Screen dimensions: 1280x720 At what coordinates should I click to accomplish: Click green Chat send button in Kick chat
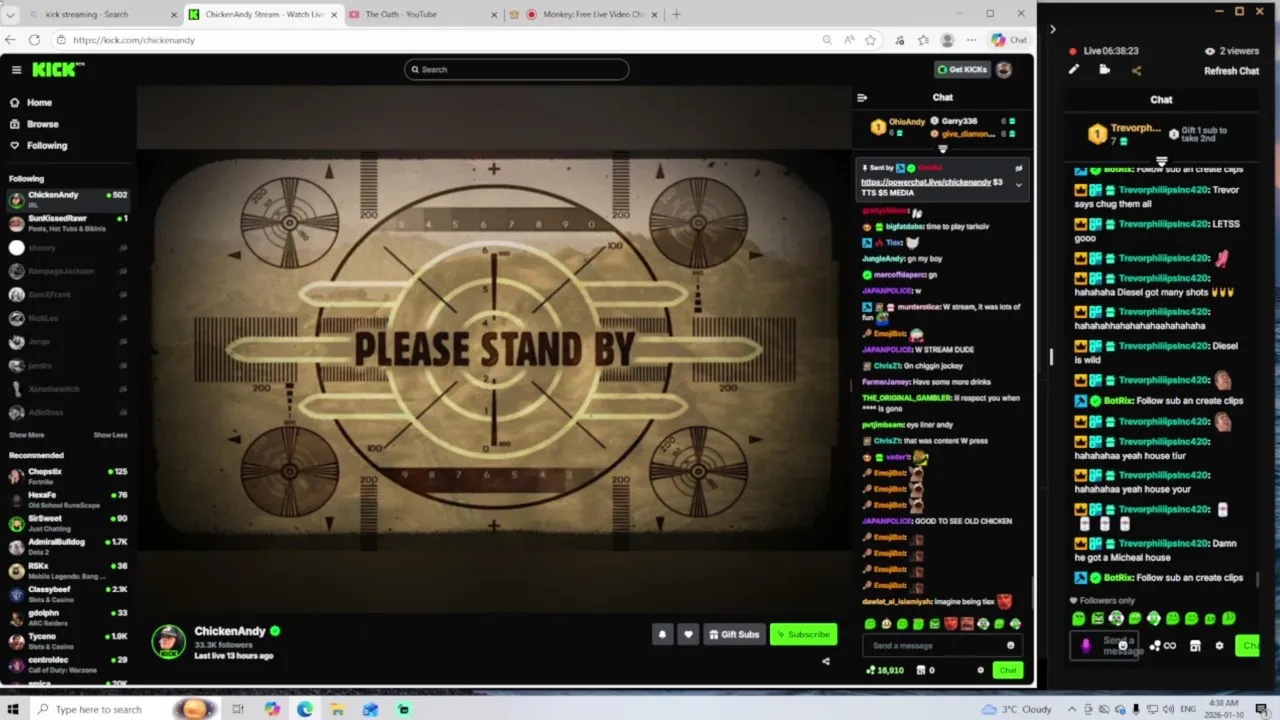pos(1007,670)
